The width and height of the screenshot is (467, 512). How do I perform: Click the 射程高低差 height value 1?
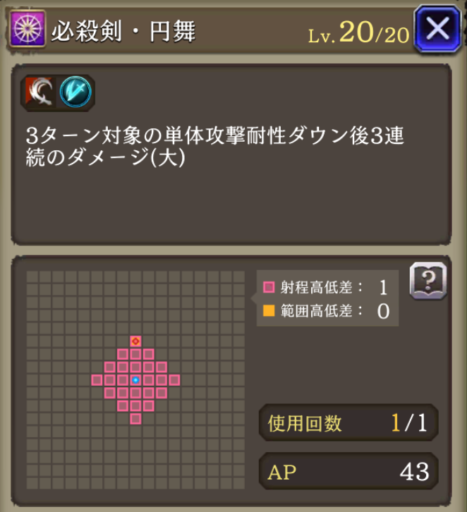tap(383, 287)
